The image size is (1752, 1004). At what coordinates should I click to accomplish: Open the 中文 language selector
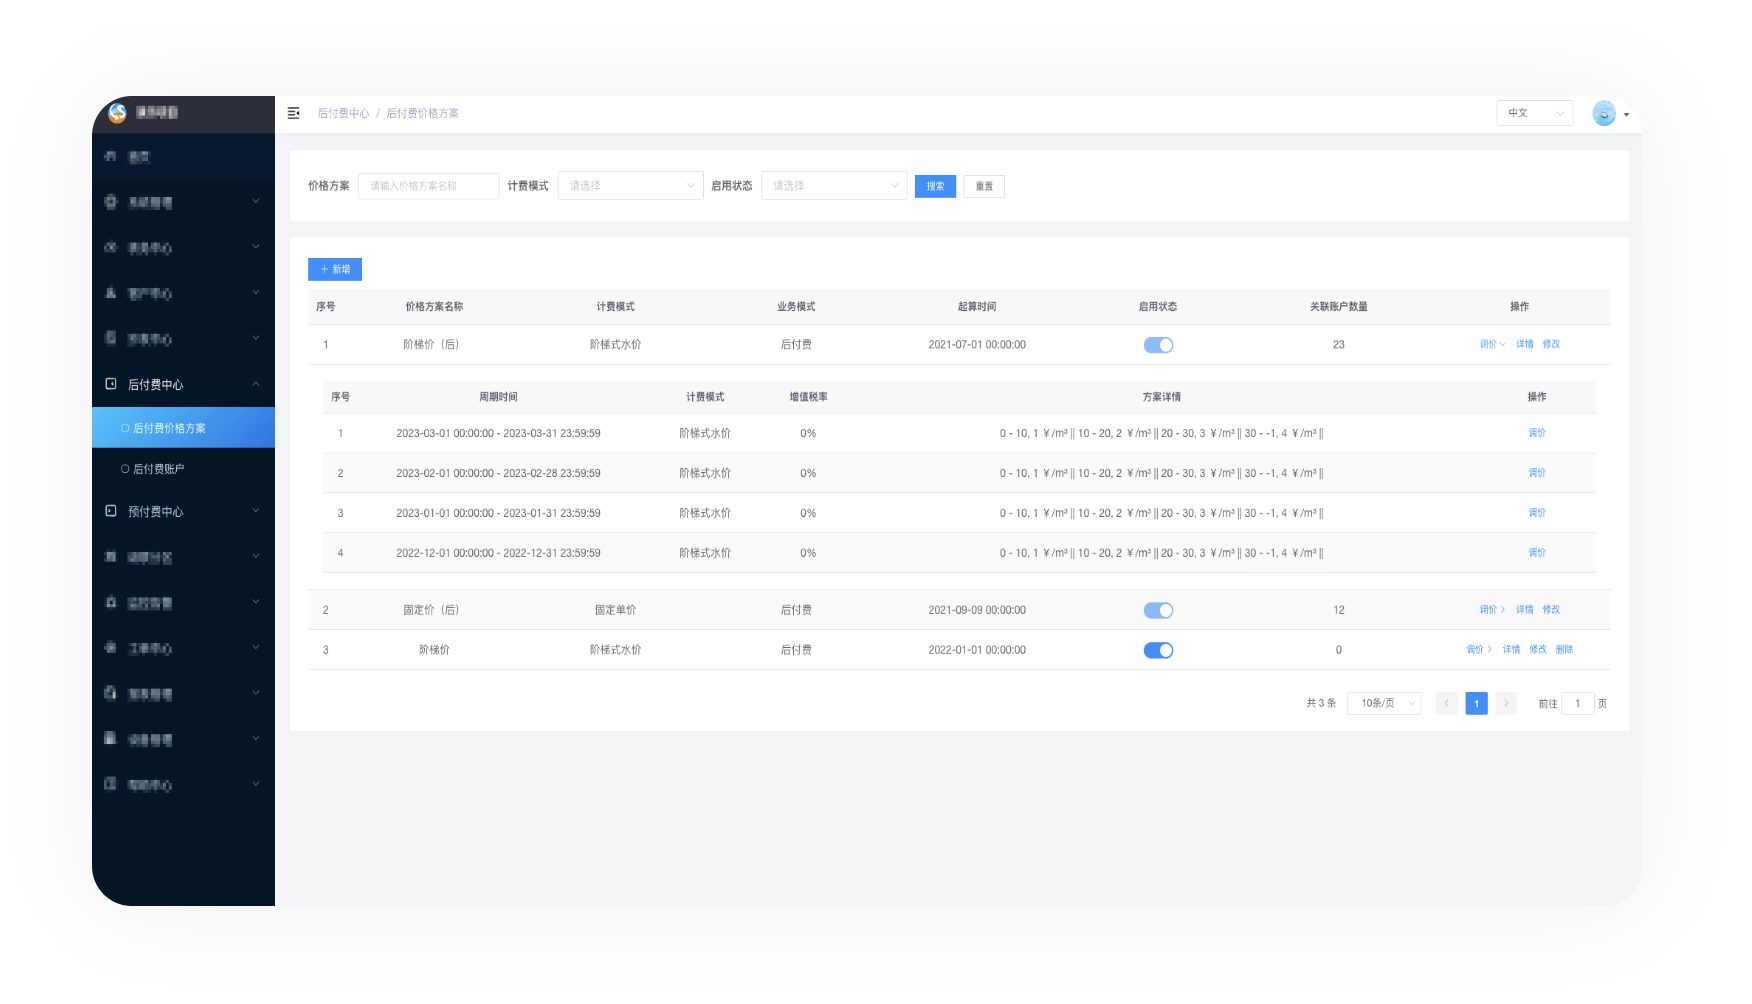[x=1534, y=113]
